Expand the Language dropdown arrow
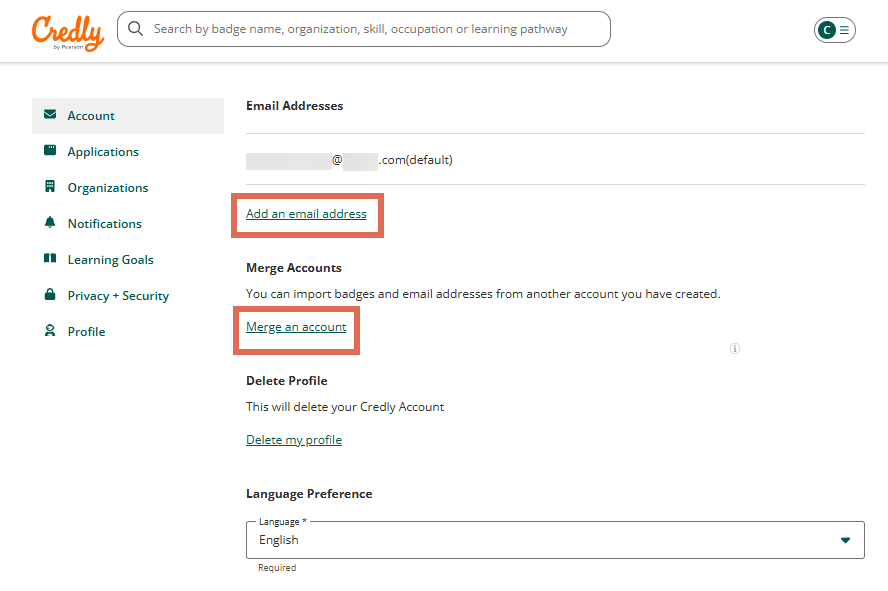888x591 pixels. [845, 540]
